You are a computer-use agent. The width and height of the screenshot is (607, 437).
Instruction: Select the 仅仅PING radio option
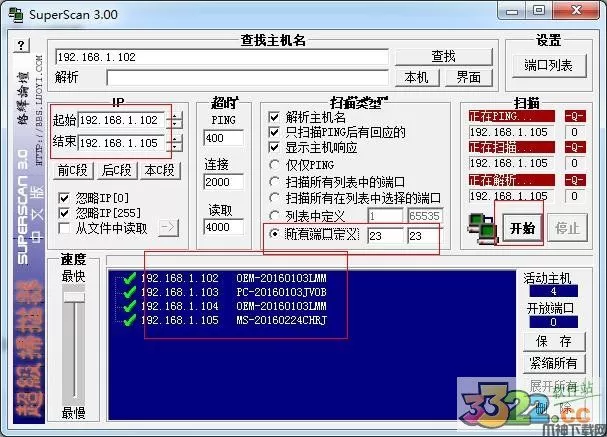tap(274, 165)
